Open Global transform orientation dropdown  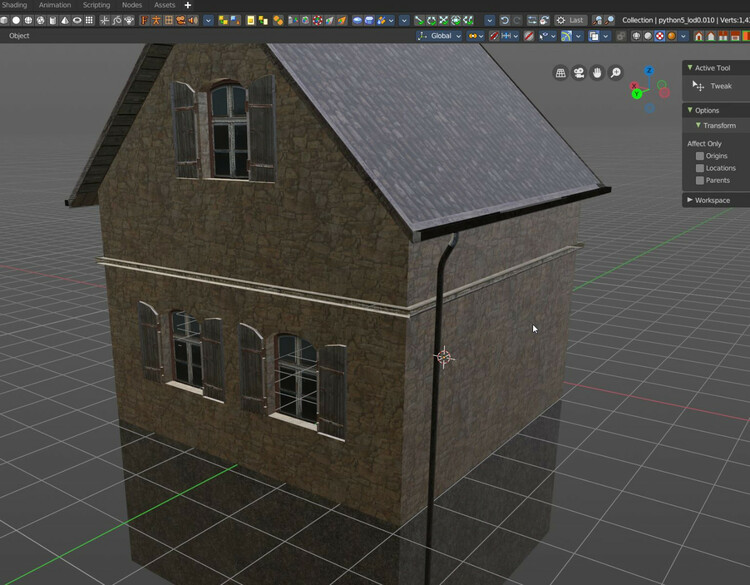[439, 36]
